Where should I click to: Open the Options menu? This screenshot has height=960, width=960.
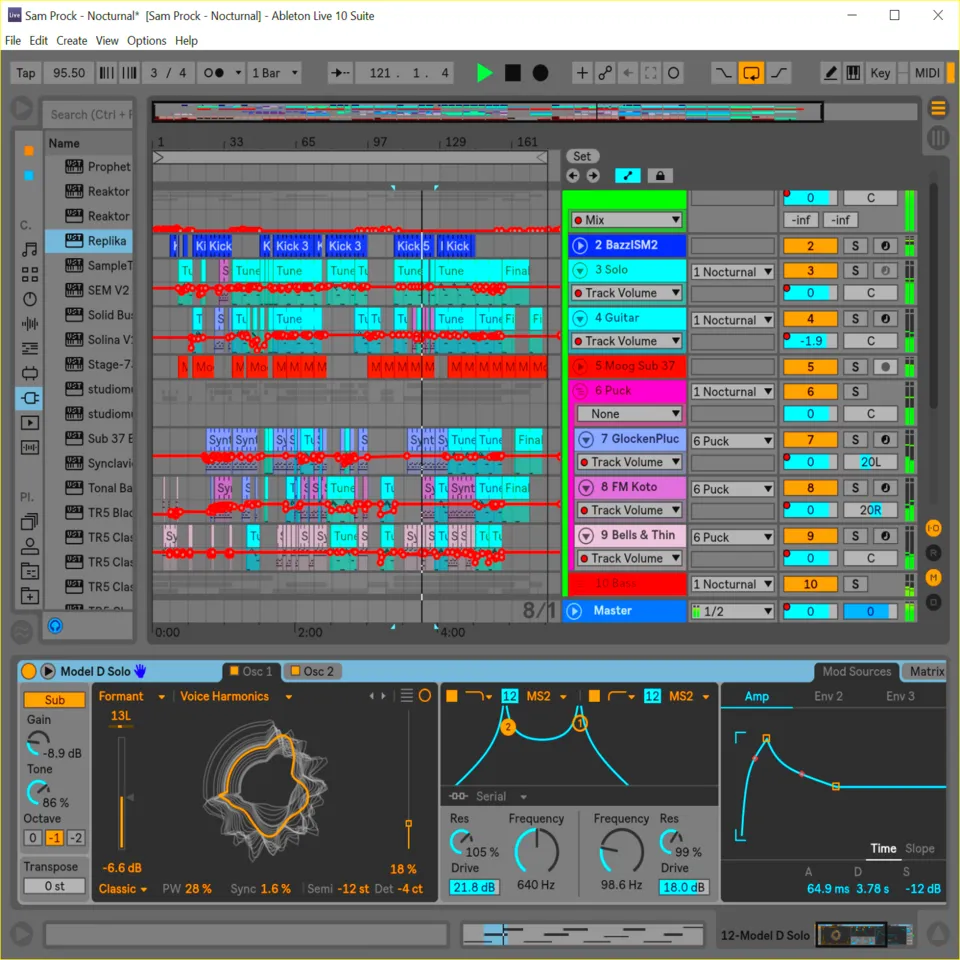tap(146, 40)
